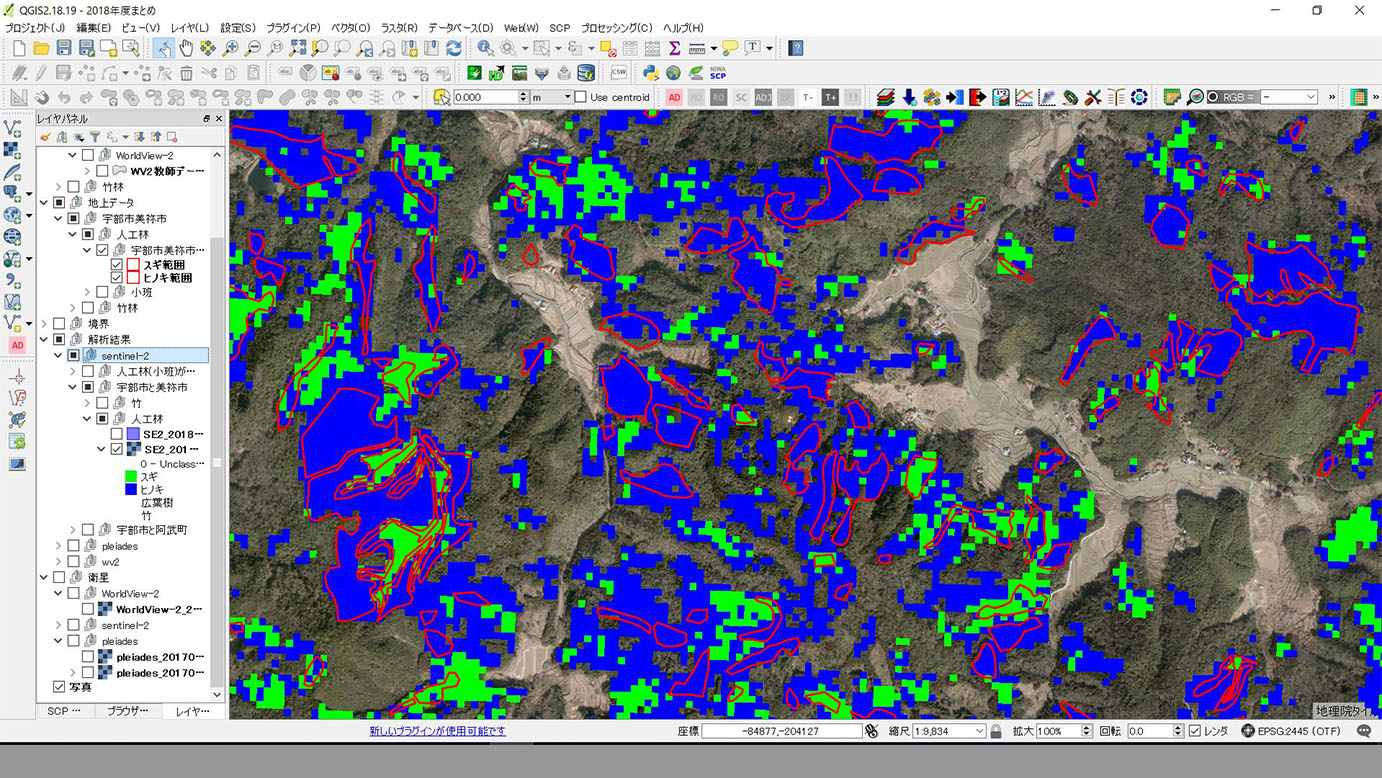Collapse the 解析結果 group
1382x778 pixels.
[x=44, y=340]
